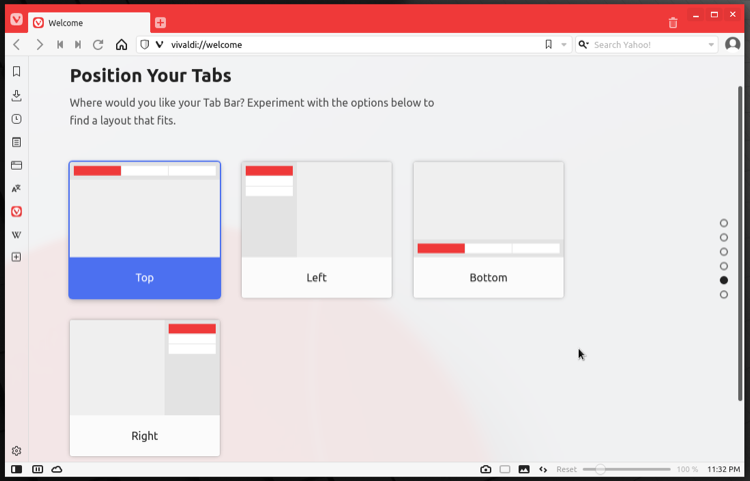Screen dimensions: 750x481
Task: Open the Bookmarks panel
Action: [16, 71]
